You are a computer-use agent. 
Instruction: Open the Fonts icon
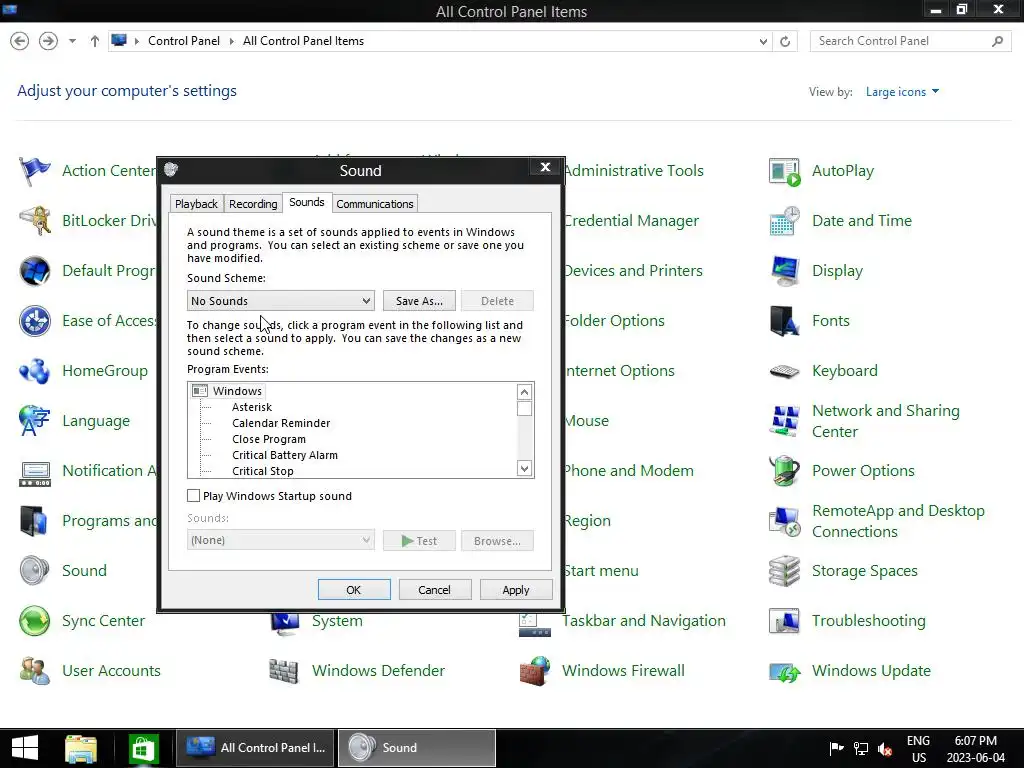click(784, 321)
